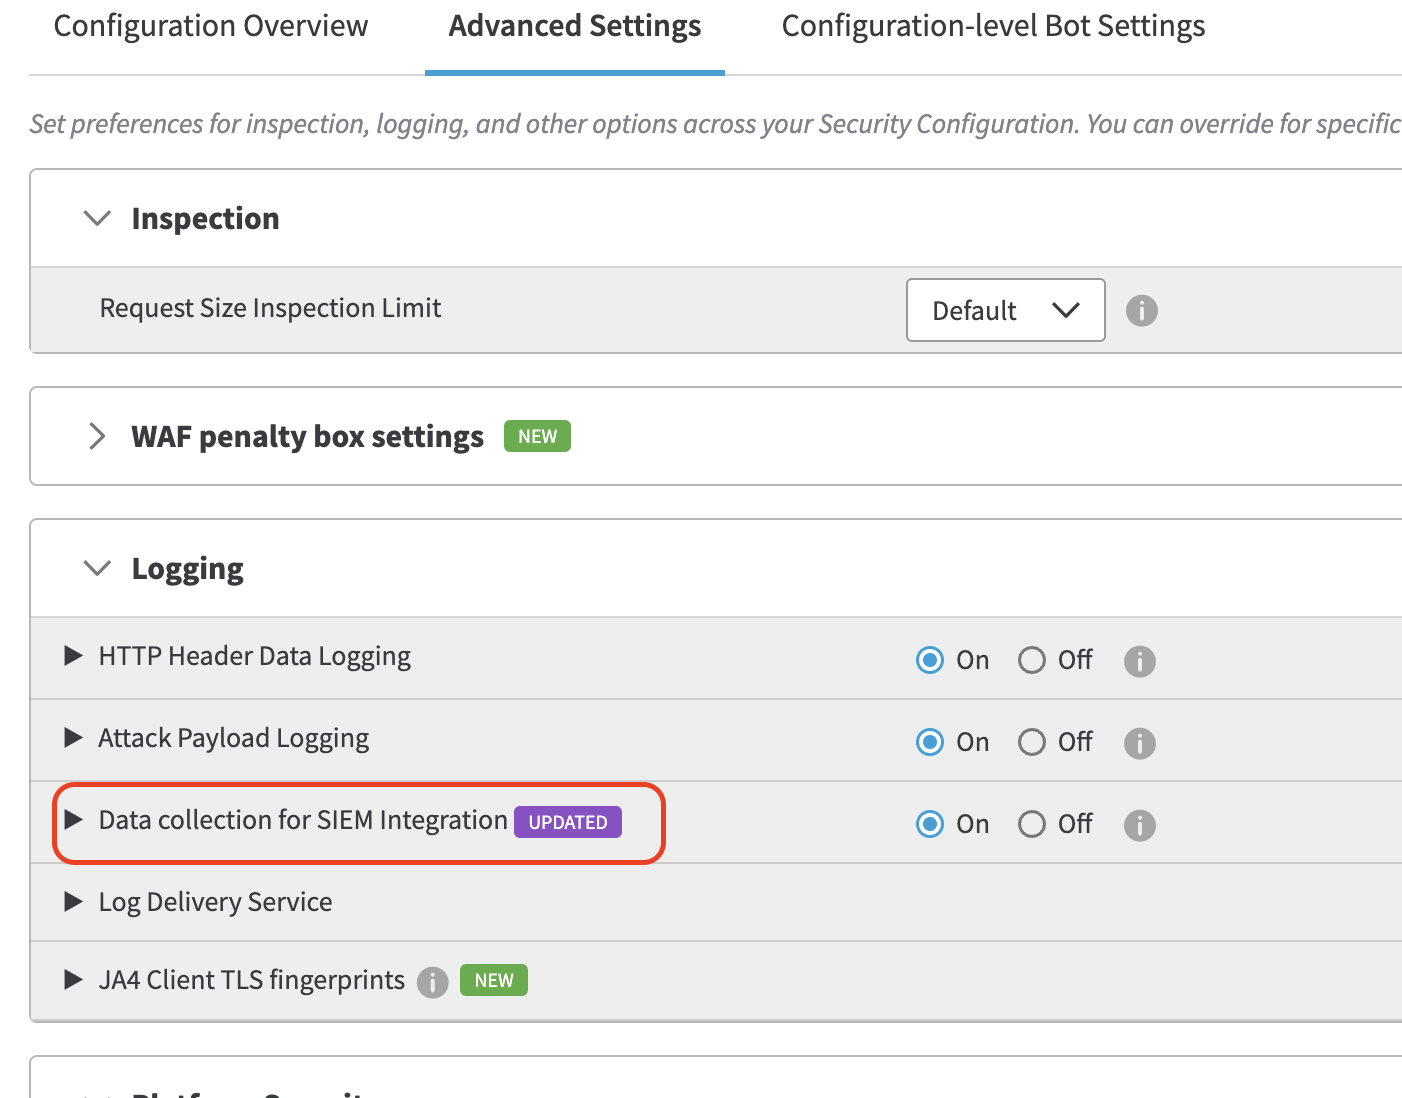Click info icon for HTTP Header Data Logging
The width and height of the screenshot is (1402, 1098).
pyautogui.click(x=1140, y=661)
